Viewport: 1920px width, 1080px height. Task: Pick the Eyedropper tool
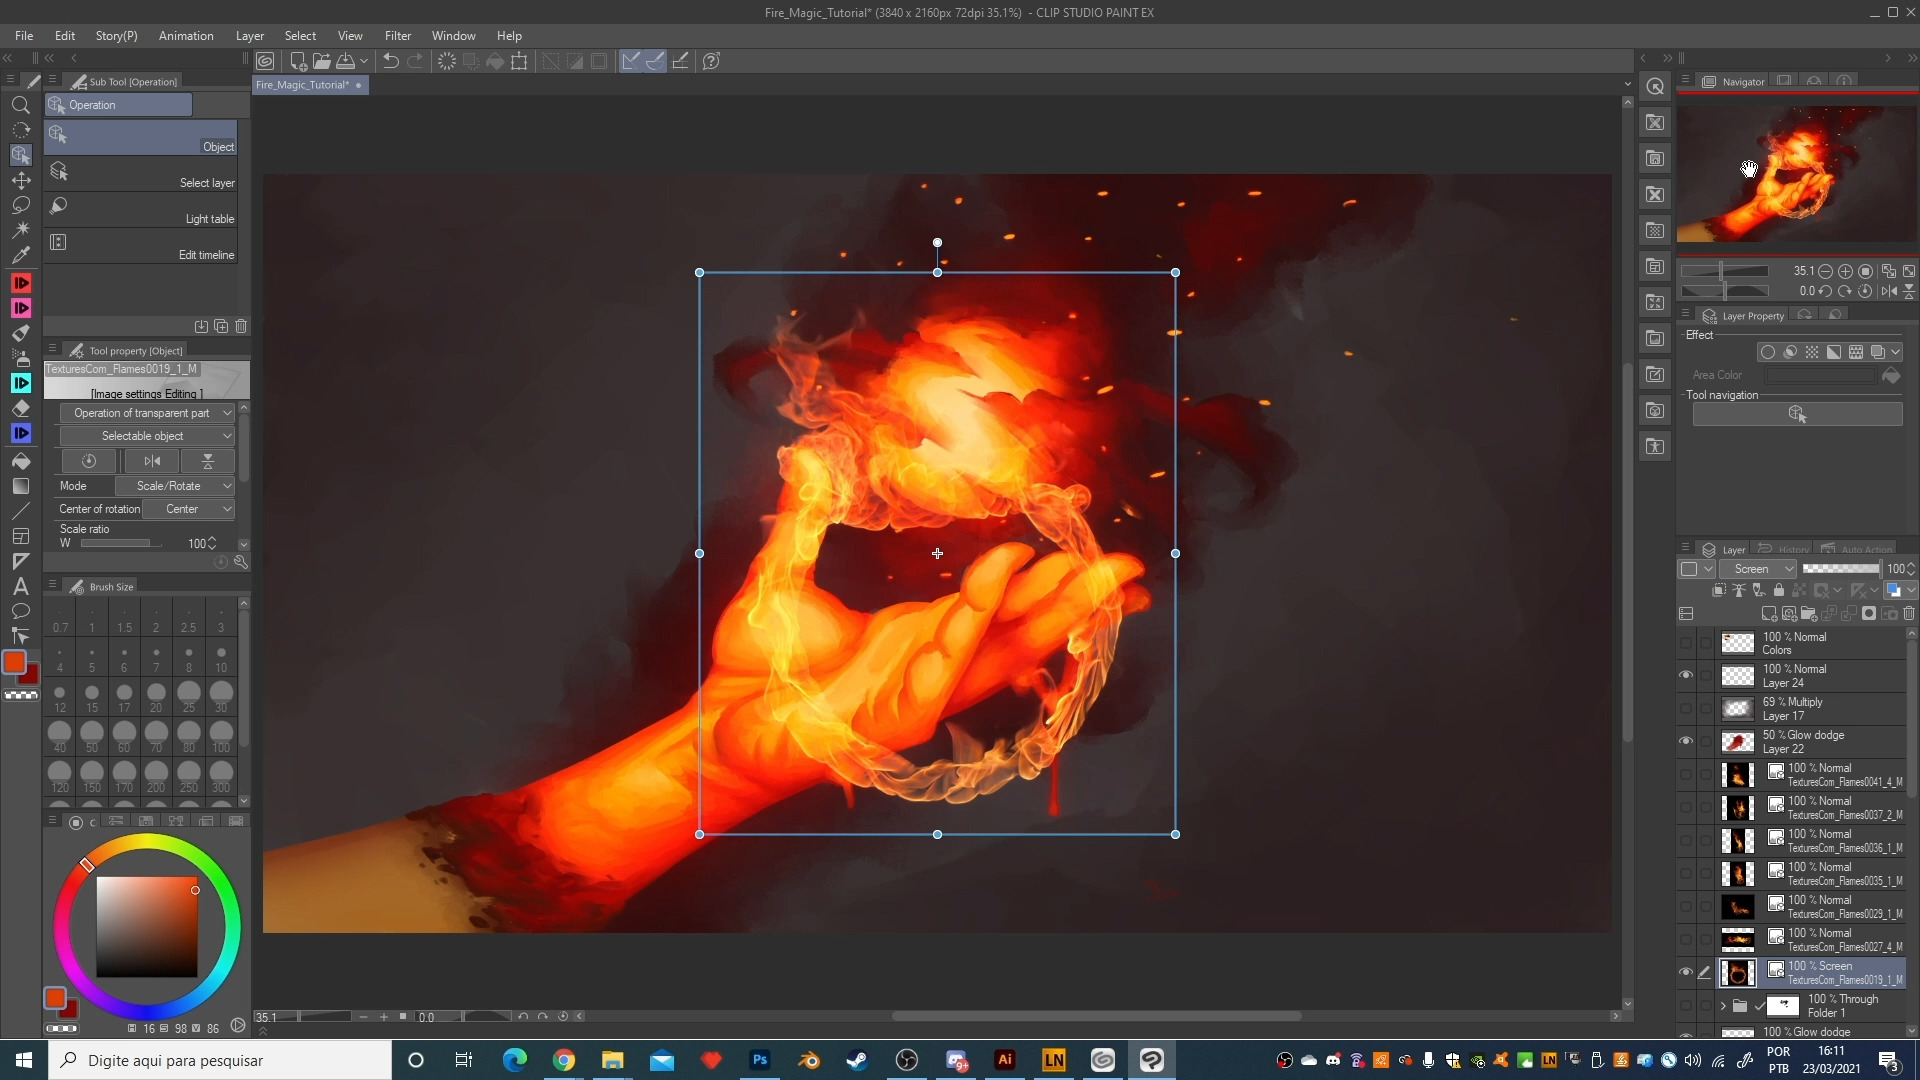point(20,255)
